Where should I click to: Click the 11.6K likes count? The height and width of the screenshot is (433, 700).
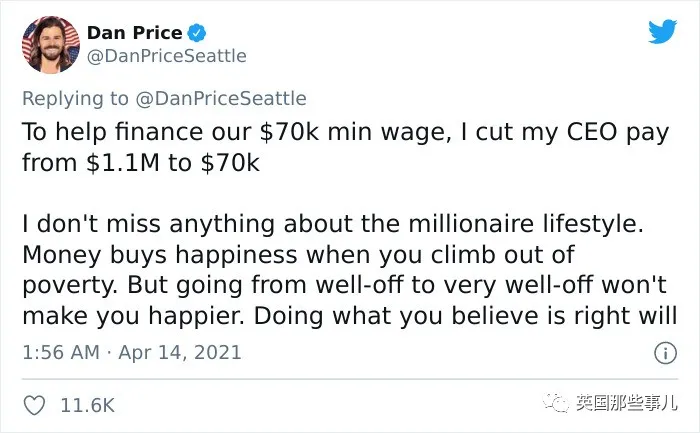pyautogui.click(x=88, y=405)
